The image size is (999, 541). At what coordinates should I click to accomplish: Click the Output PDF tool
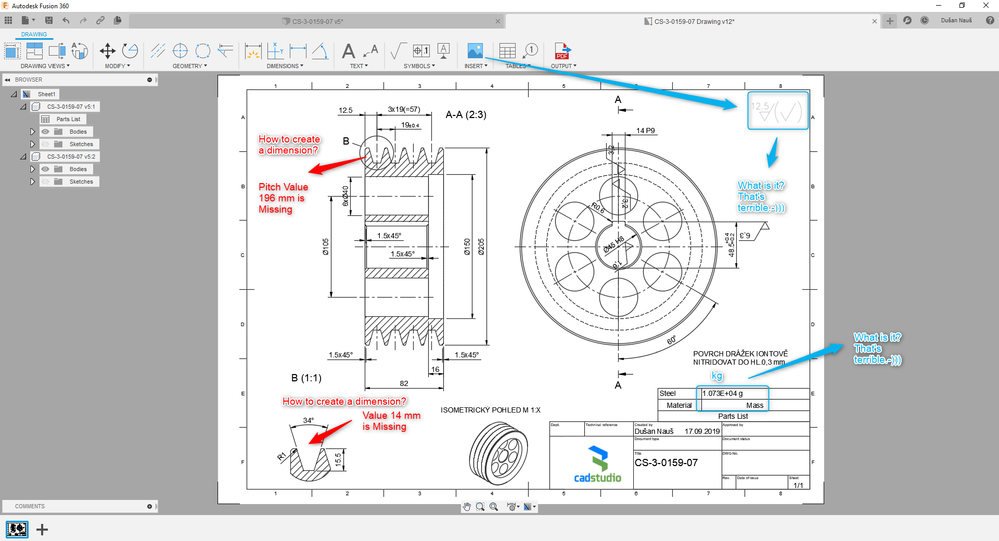point(562,50)
